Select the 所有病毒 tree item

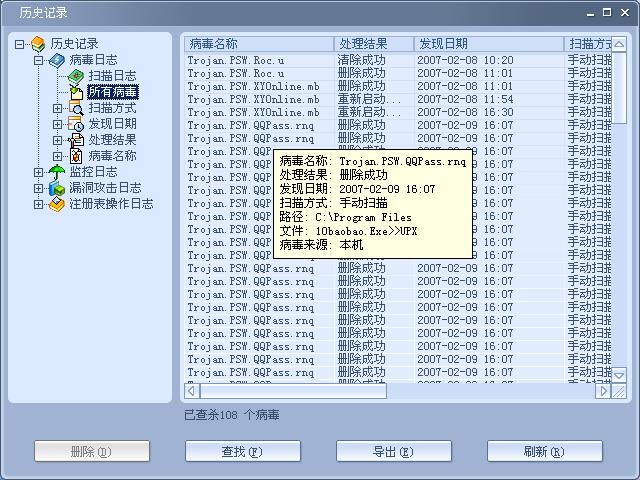(113, 92)
